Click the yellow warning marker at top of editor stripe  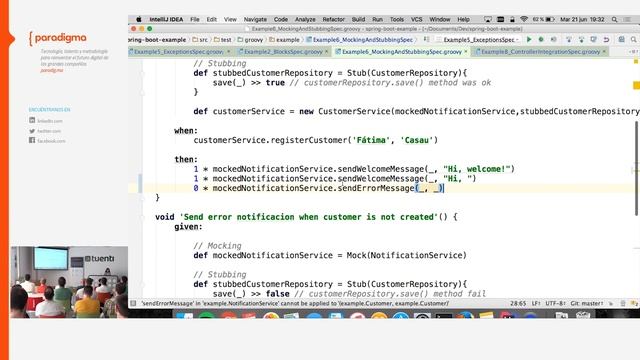click(x=636, y=62)
